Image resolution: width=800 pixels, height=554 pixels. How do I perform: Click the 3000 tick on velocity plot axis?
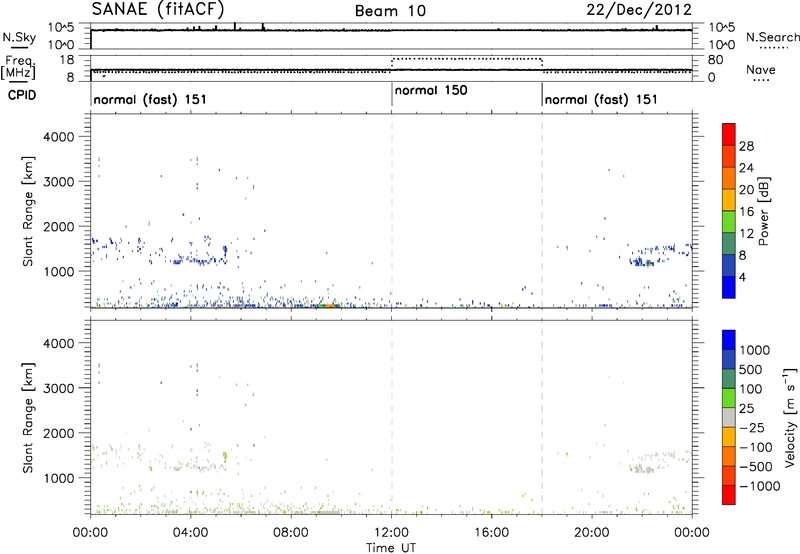tap(58, 388)
